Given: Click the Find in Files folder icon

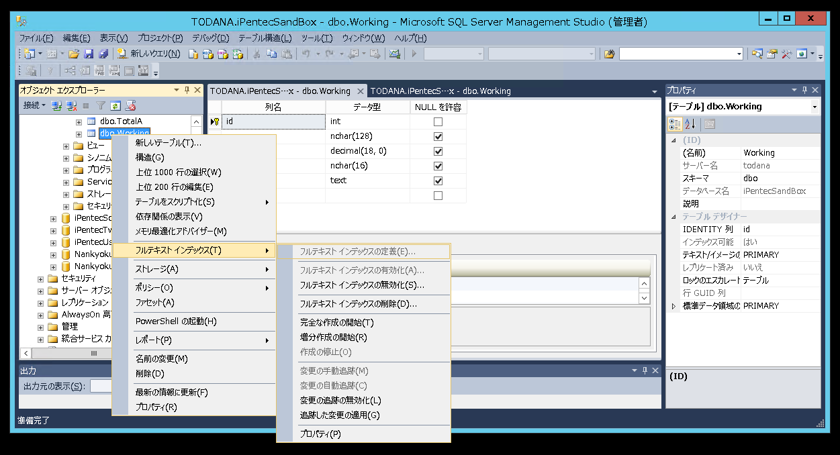Looking at the screenshot, I should (x=609, y=54).
